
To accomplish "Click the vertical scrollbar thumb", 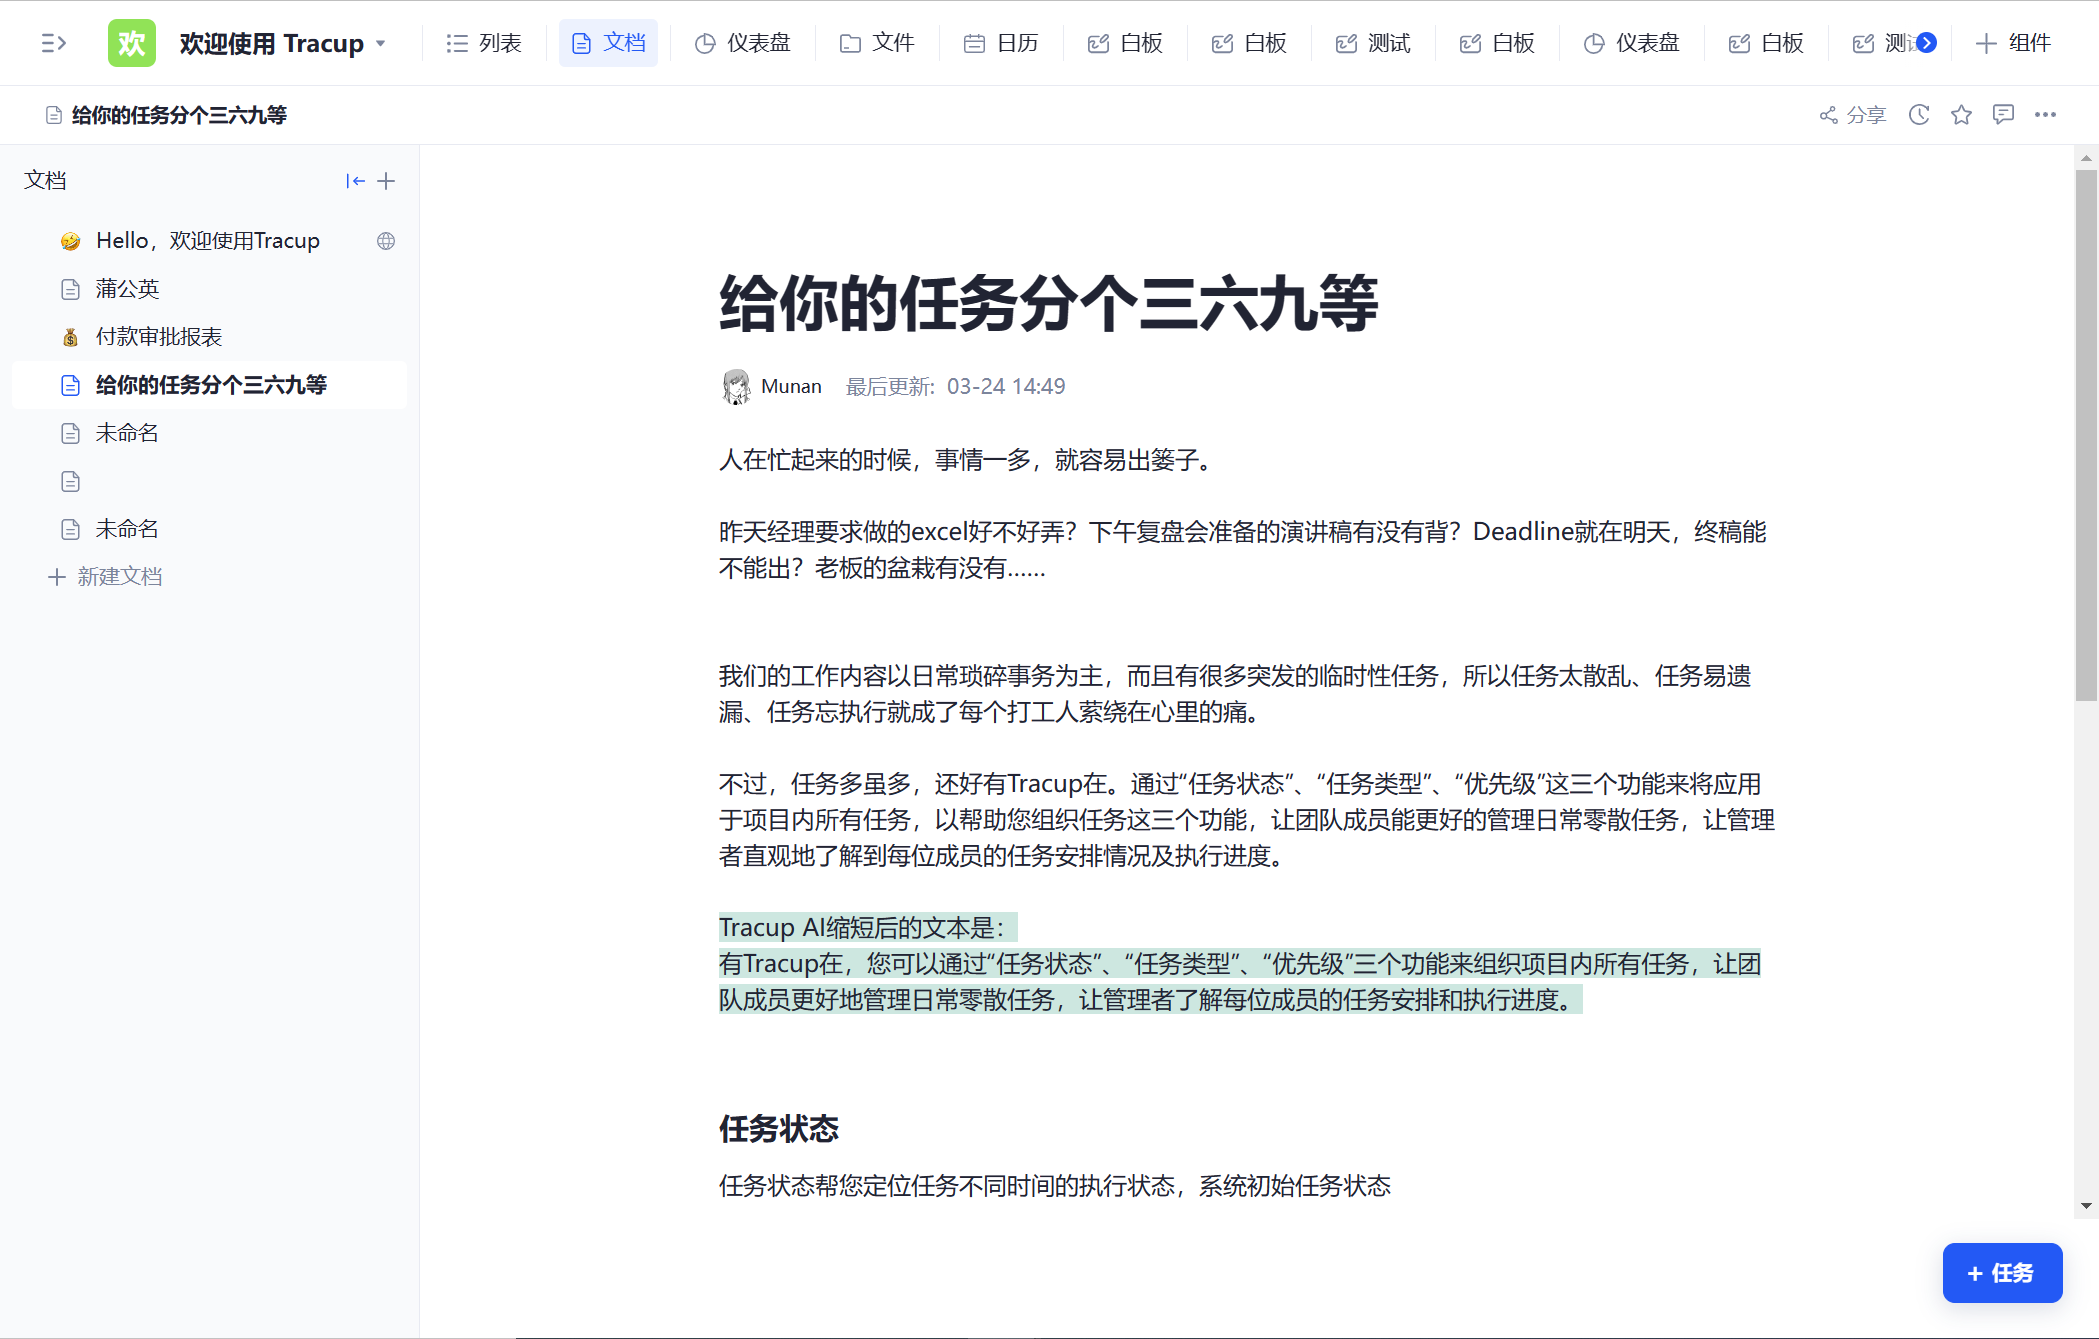I will [x=2086, y=435].
